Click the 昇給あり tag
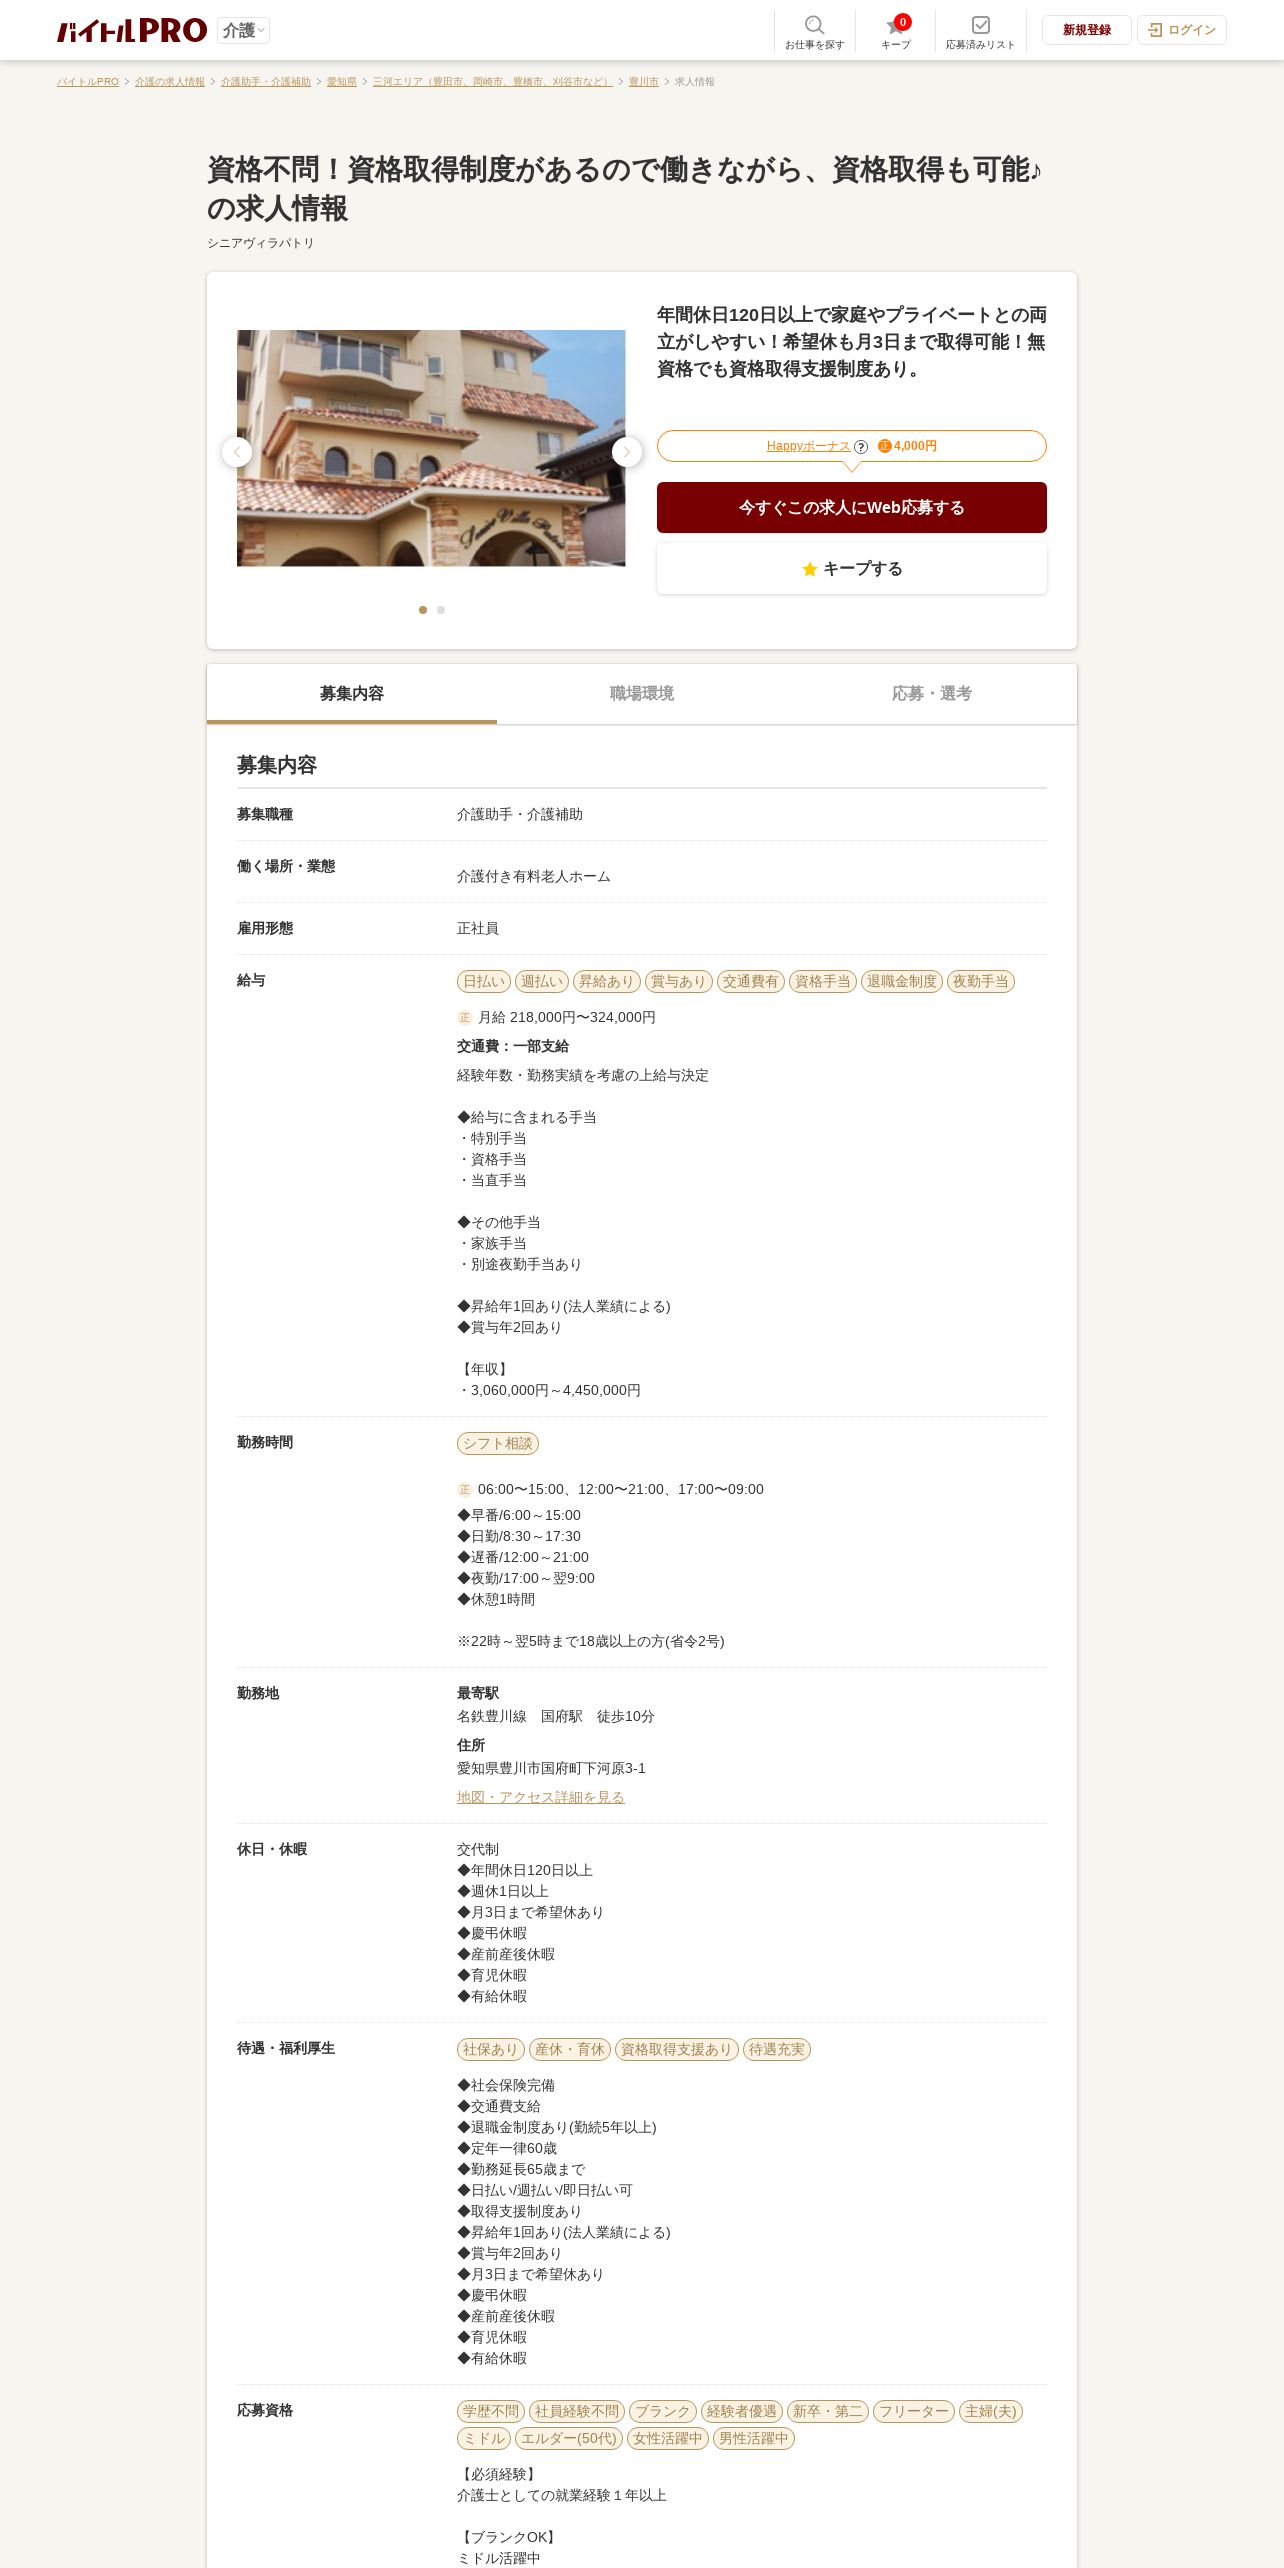 607,982
